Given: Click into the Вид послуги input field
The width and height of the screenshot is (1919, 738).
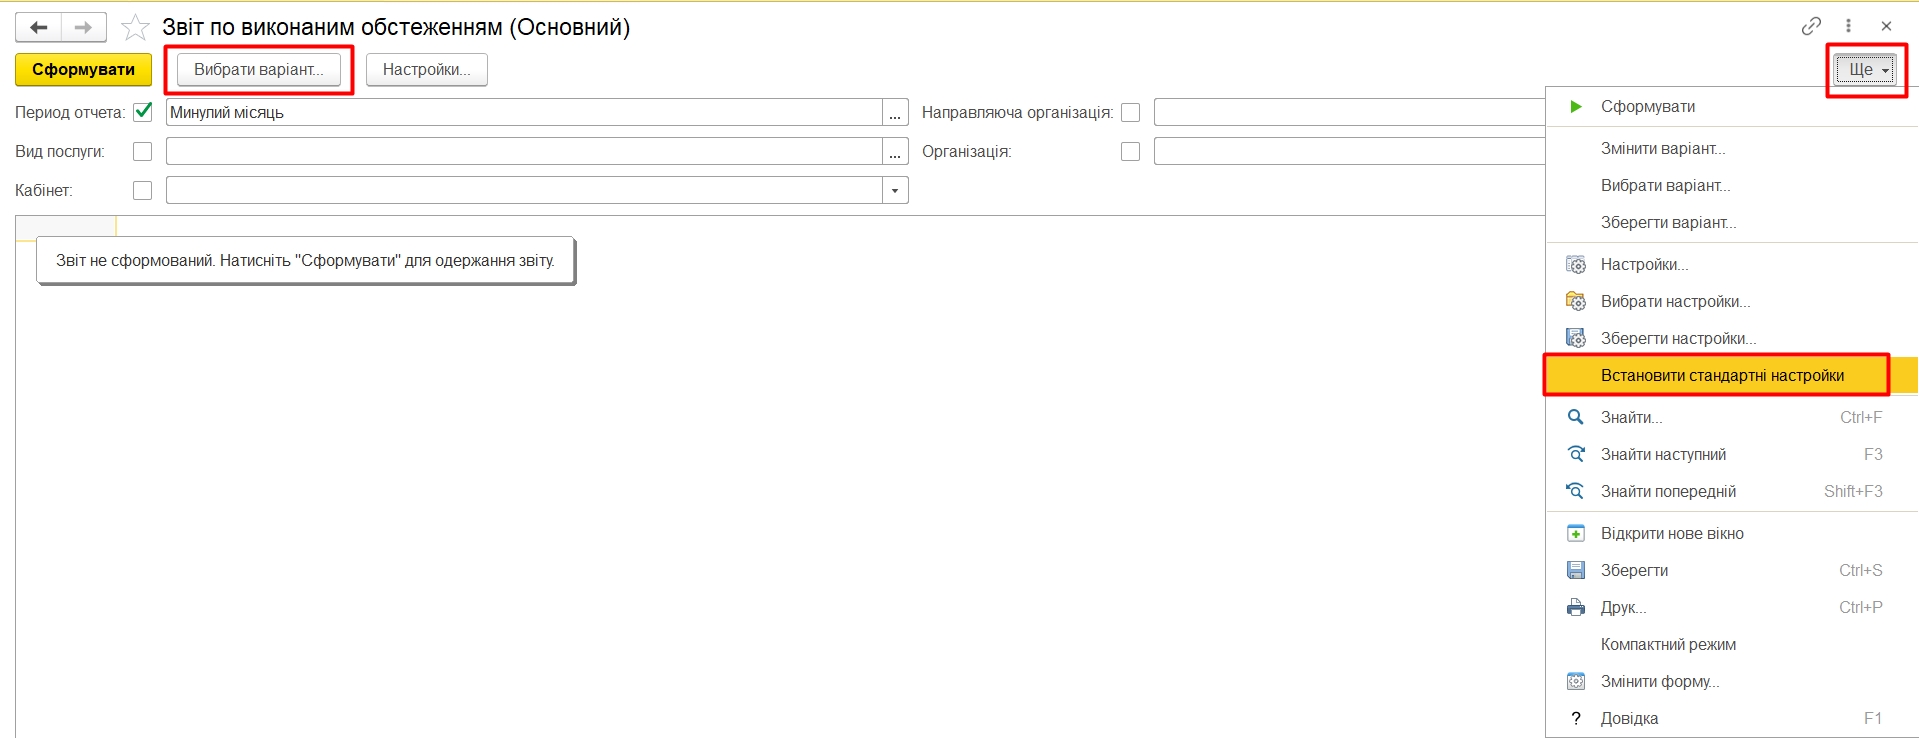Looking at the screenshot, I should [523, 151].
